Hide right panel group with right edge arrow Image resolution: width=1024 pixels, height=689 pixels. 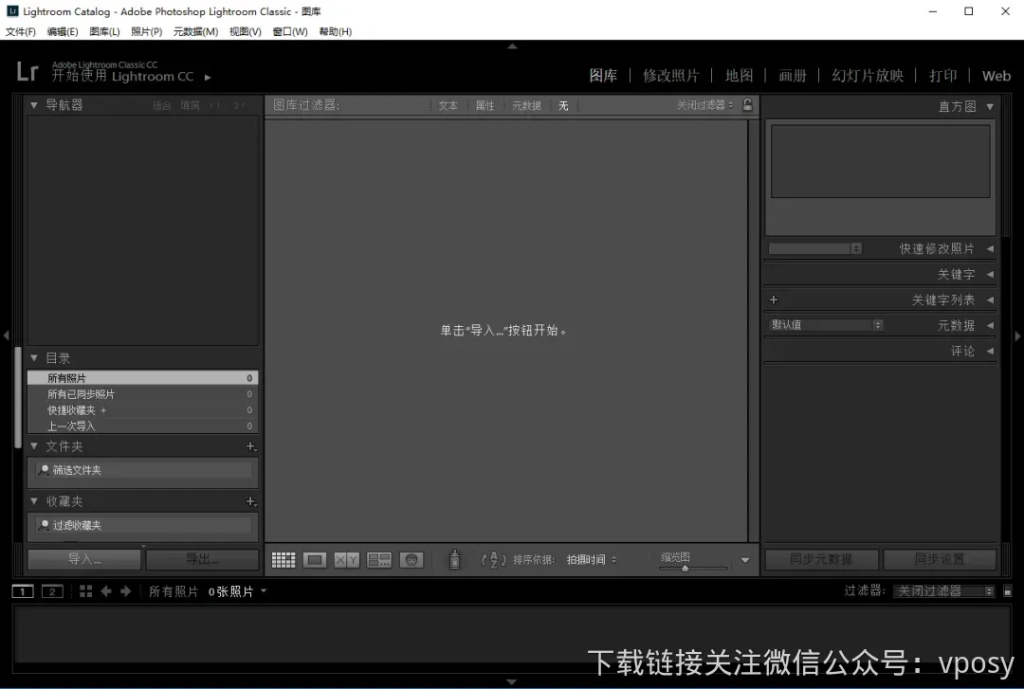[x=1017, y=336]
